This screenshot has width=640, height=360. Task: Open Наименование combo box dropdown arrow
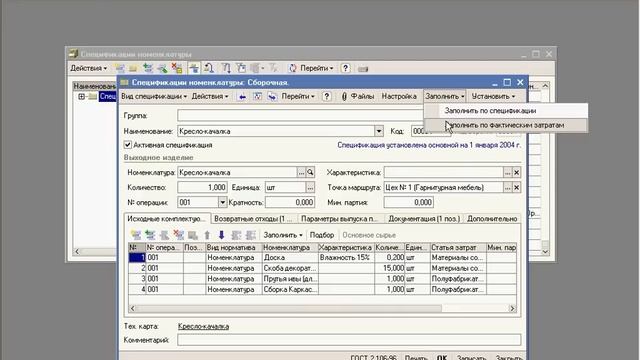[x=379, y=131]
